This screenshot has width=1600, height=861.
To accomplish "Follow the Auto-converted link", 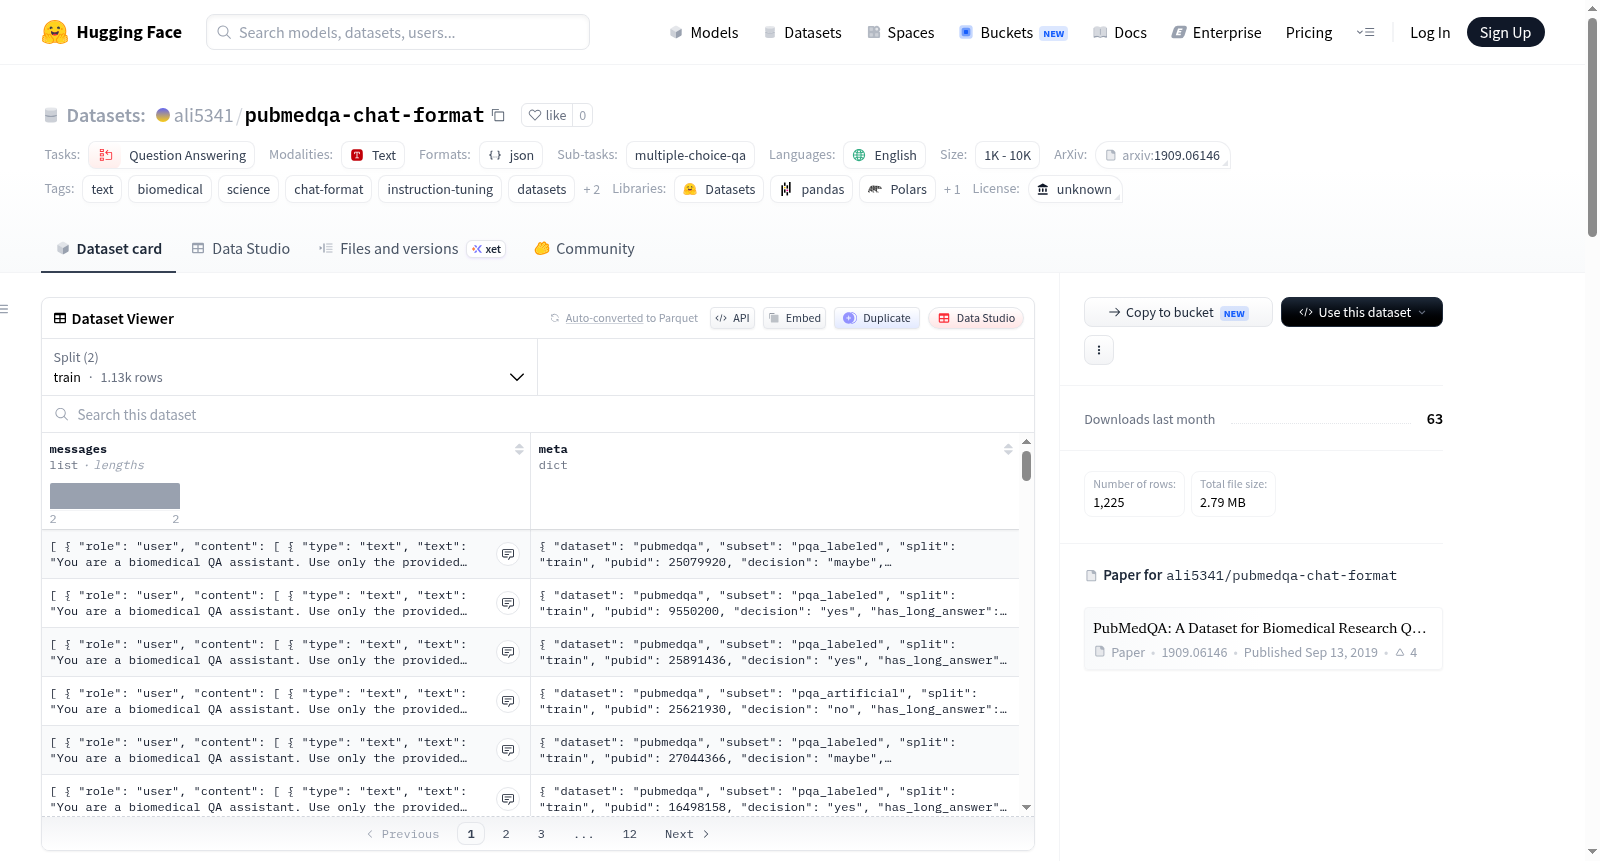I will coord(604,318).
